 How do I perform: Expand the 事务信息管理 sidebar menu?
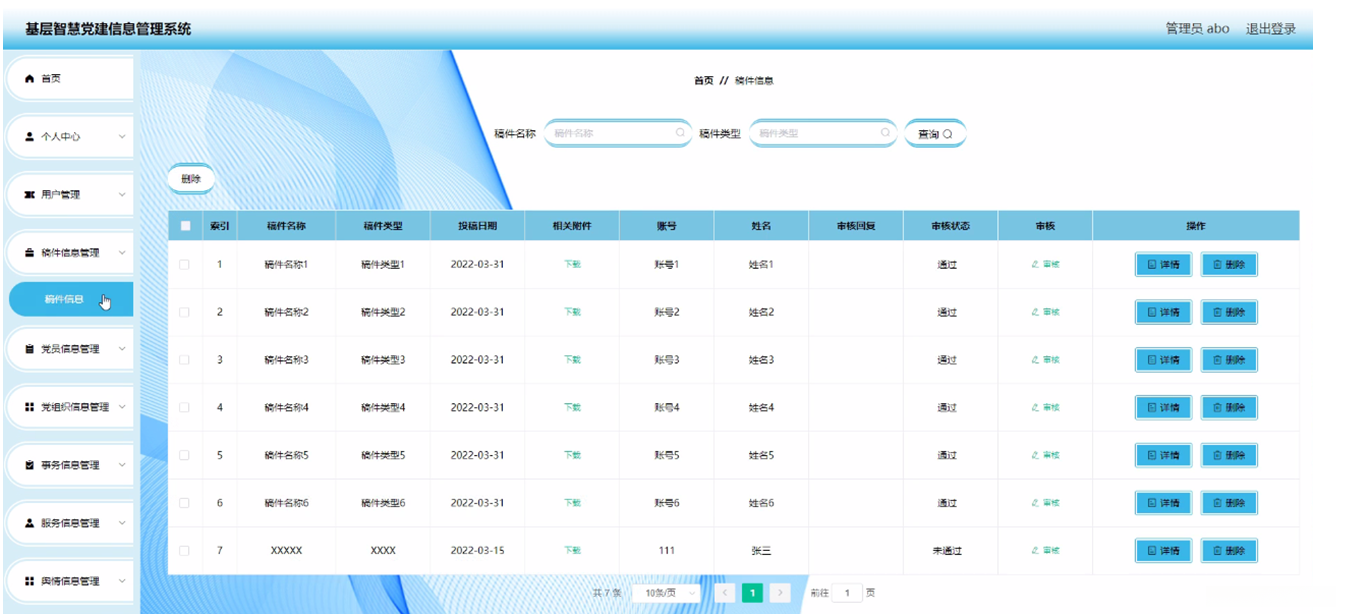70,465
